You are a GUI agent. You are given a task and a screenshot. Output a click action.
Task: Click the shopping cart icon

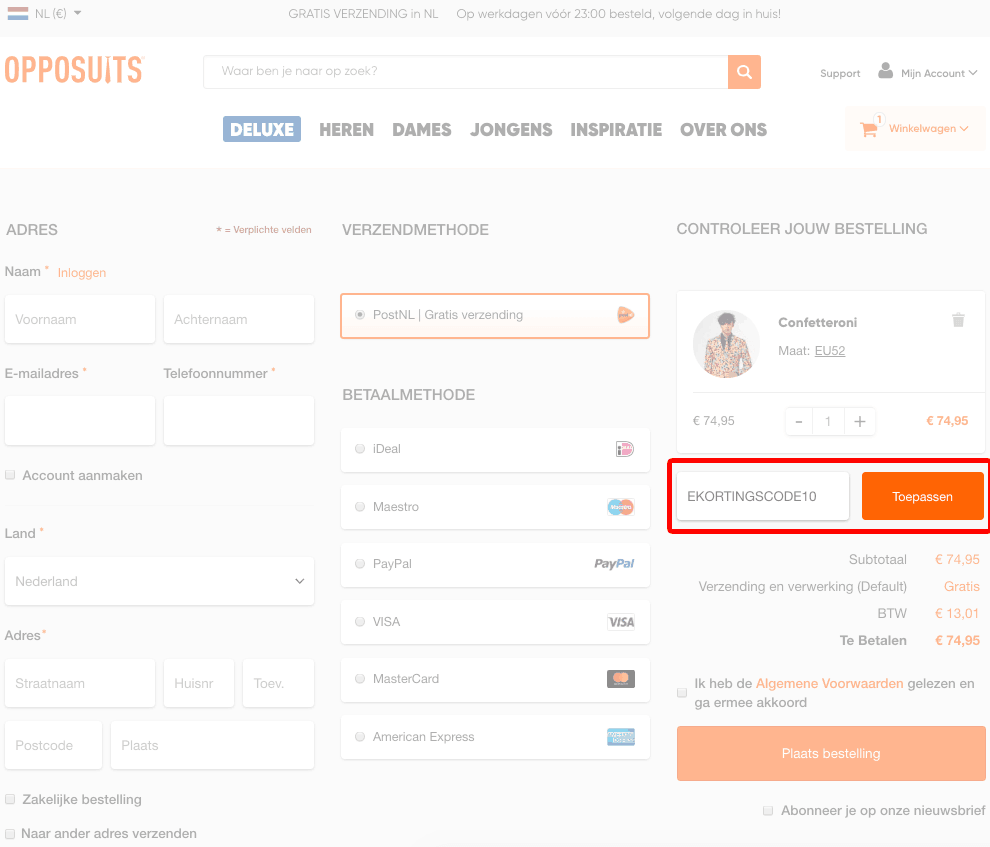[869, 130]
